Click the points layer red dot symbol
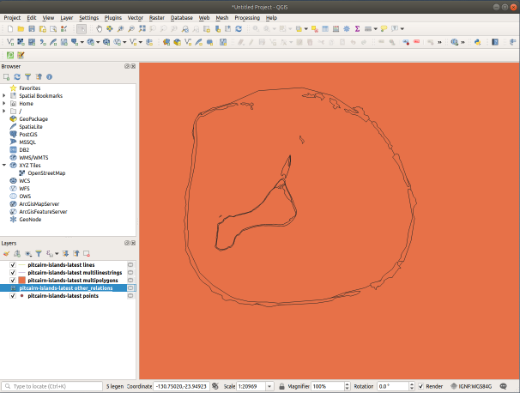Image resolution: width=520 pixels, height=393 pixels. point(22,296)
